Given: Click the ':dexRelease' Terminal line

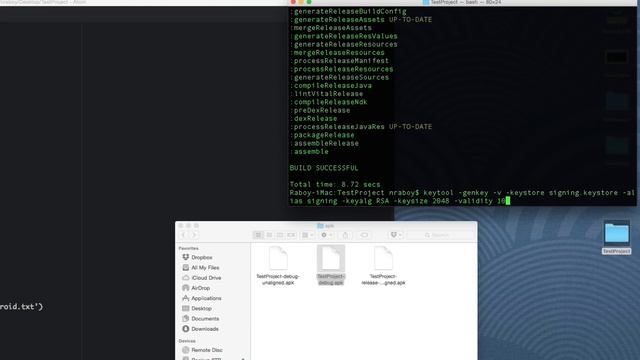Looking at the screenshot, I should (x=313, y=119).
